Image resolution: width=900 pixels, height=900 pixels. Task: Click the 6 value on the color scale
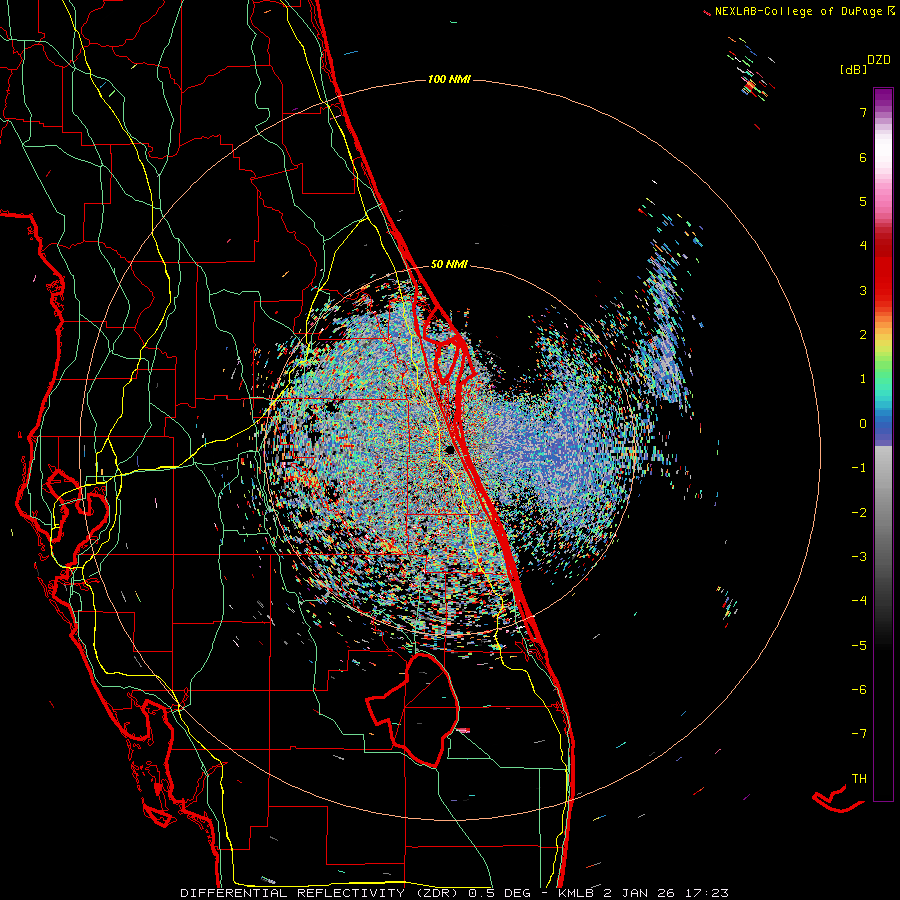click(863, 157)
